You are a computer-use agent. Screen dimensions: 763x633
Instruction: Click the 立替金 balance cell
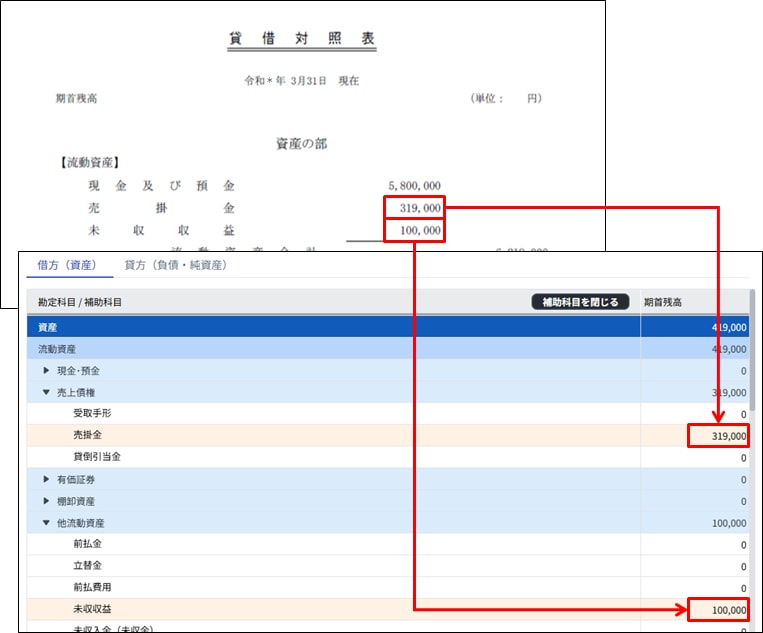click(696, 566)
